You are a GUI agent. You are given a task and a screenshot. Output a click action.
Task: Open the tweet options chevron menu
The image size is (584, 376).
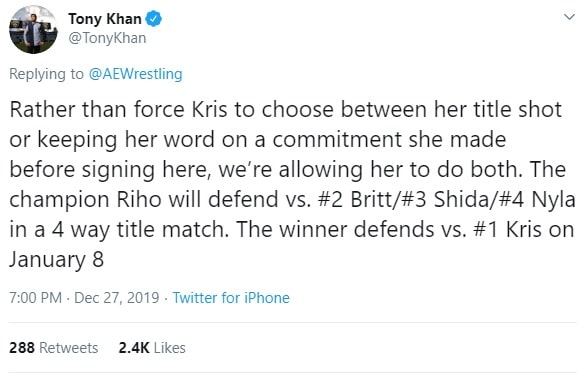click(569, 17)
